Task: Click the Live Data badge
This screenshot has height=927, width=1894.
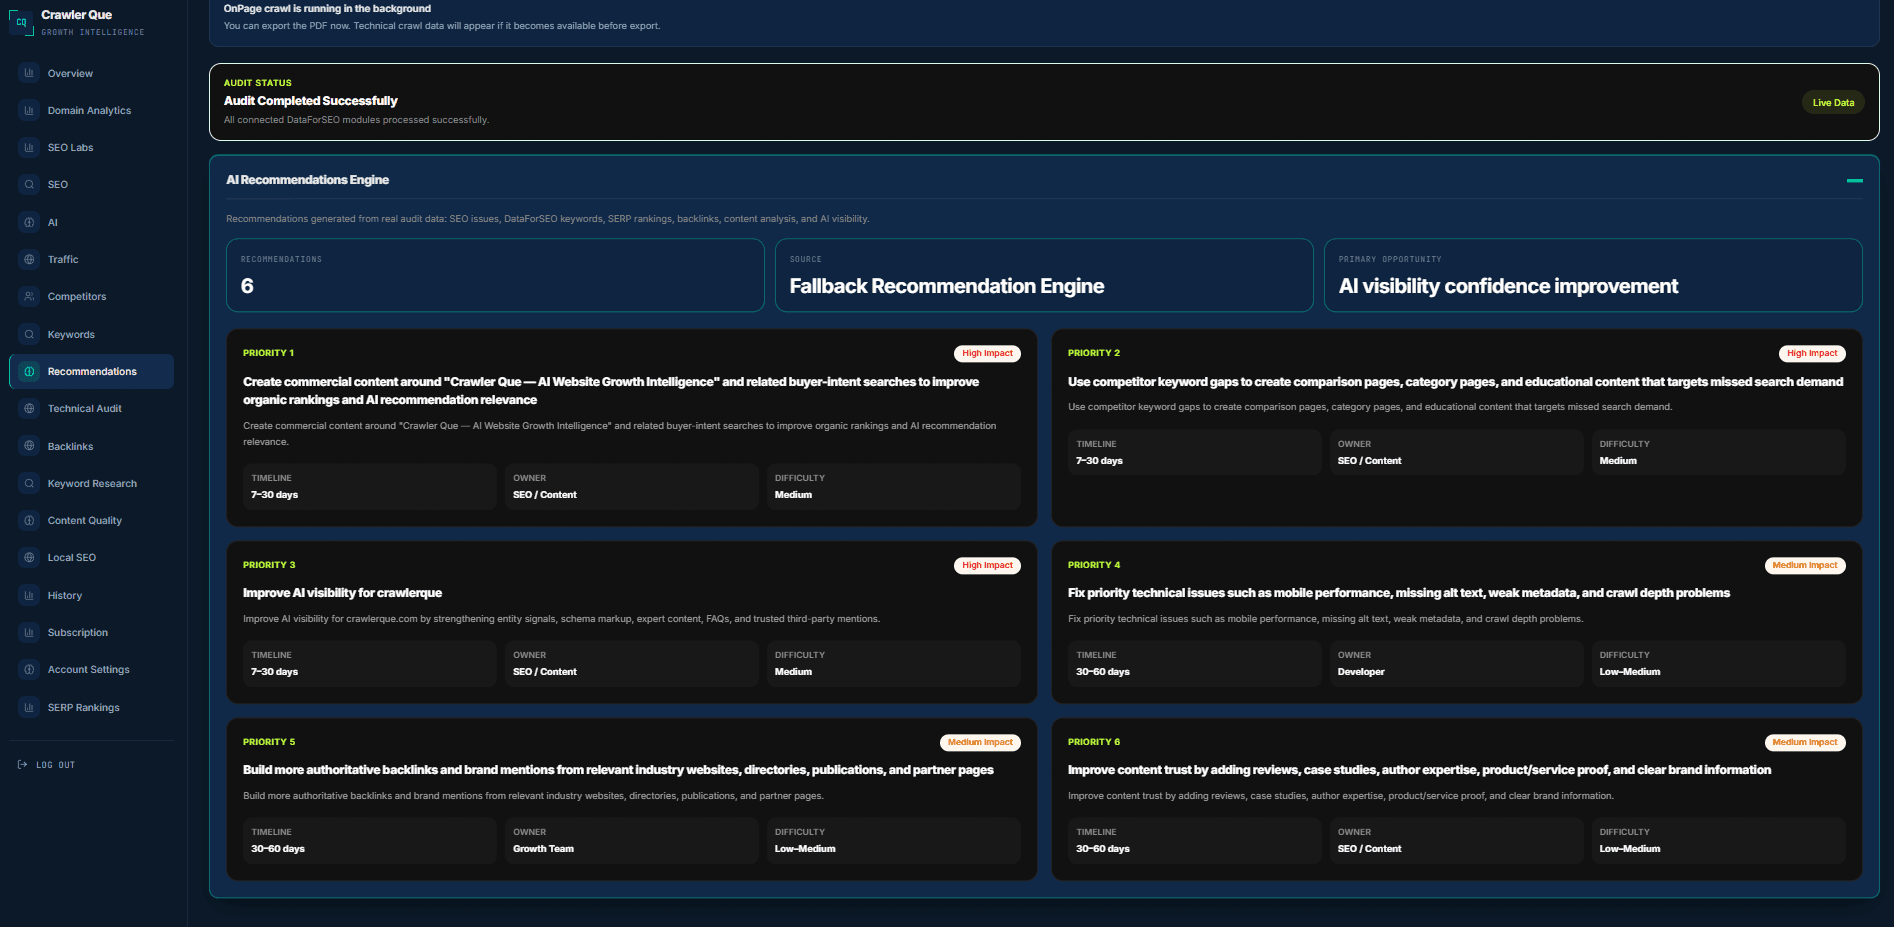Action: (x=1833, y=102)
